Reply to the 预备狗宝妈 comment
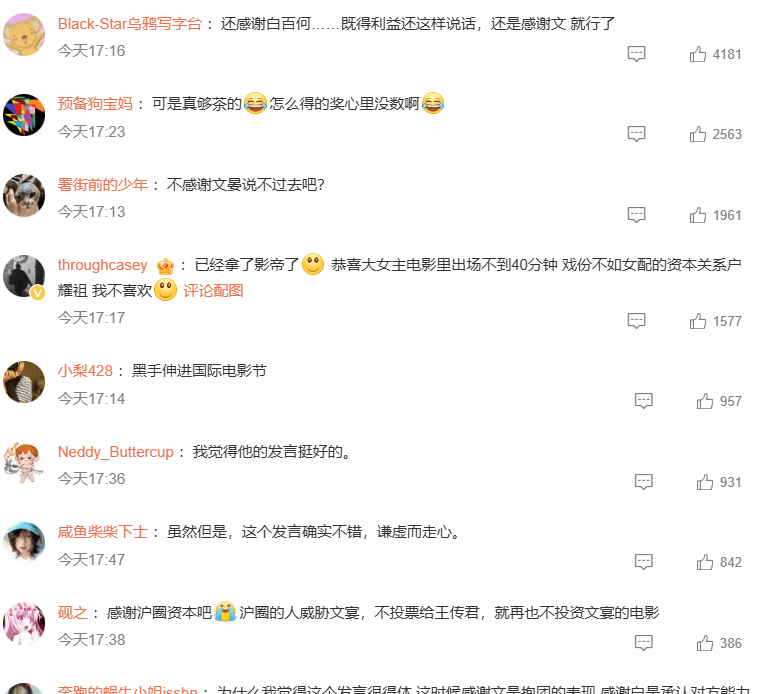The height and width of the screenshot is (694, 774). tap(636, 134)
